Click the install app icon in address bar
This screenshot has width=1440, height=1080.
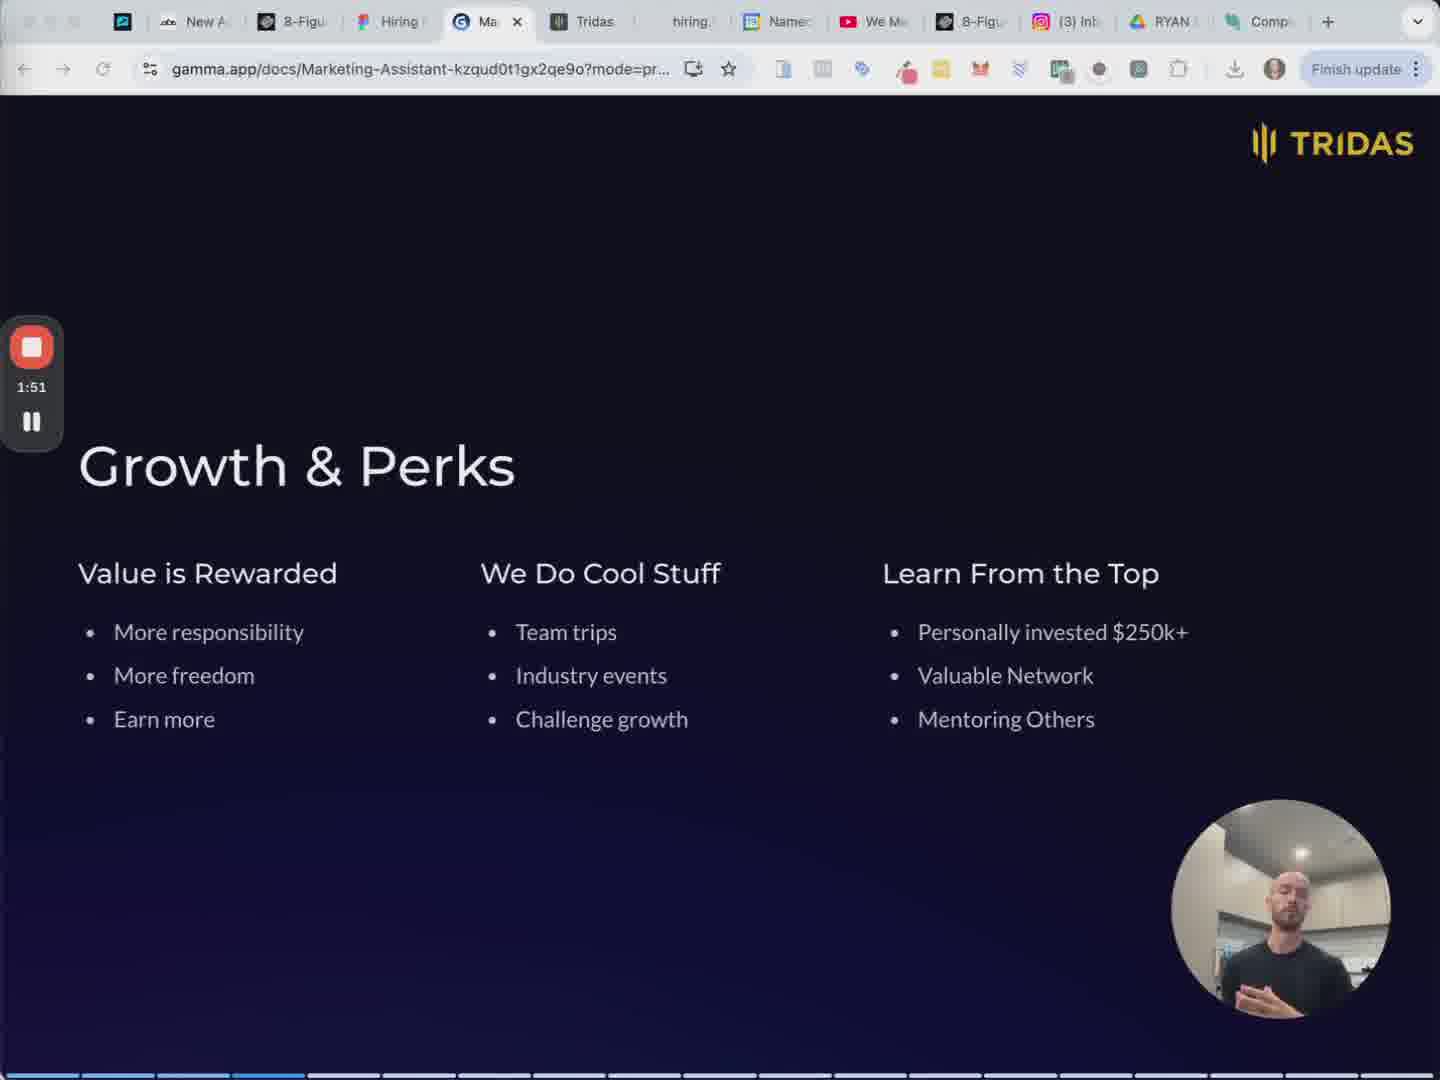point(693,69)
